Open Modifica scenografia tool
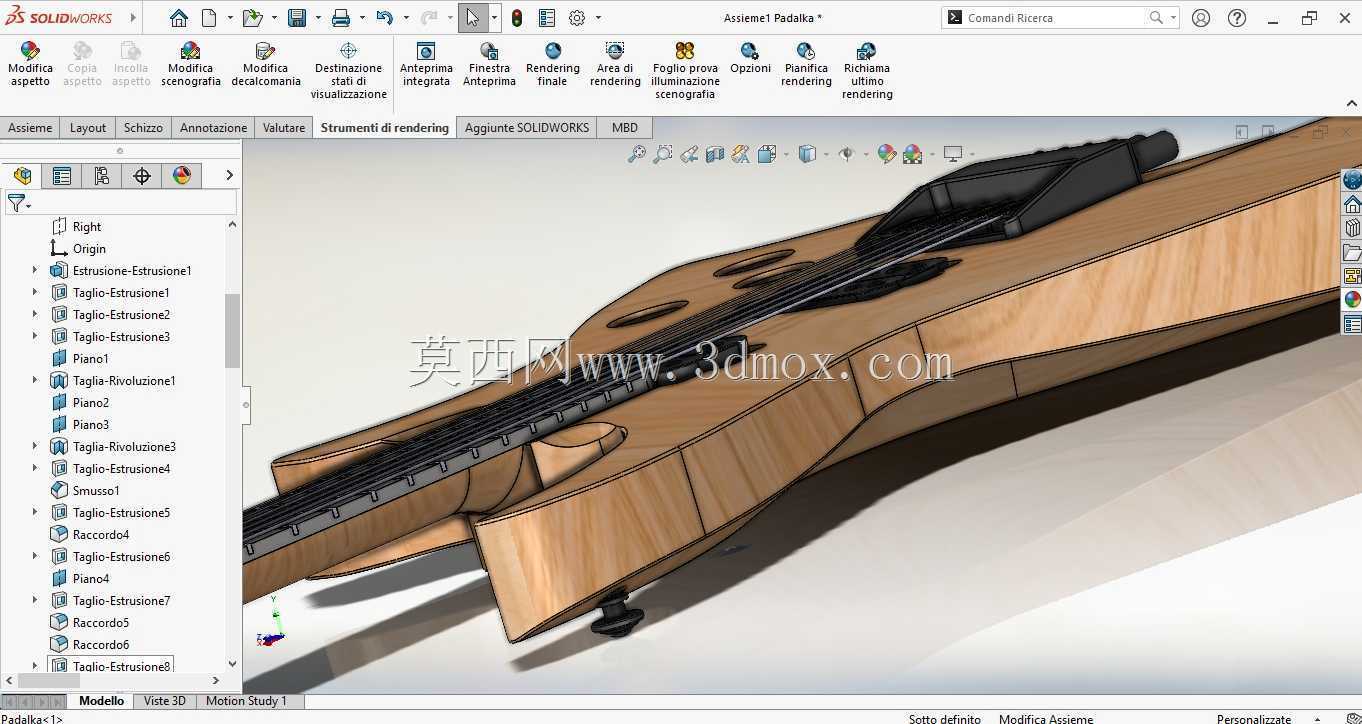The image size is (1362, 724). [x=190, y=64]
